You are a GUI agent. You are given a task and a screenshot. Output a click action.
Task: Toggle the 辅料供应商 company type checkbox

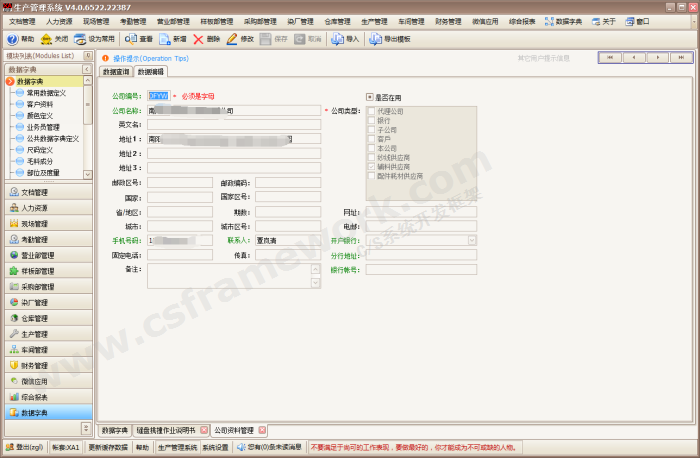[372, 167]
